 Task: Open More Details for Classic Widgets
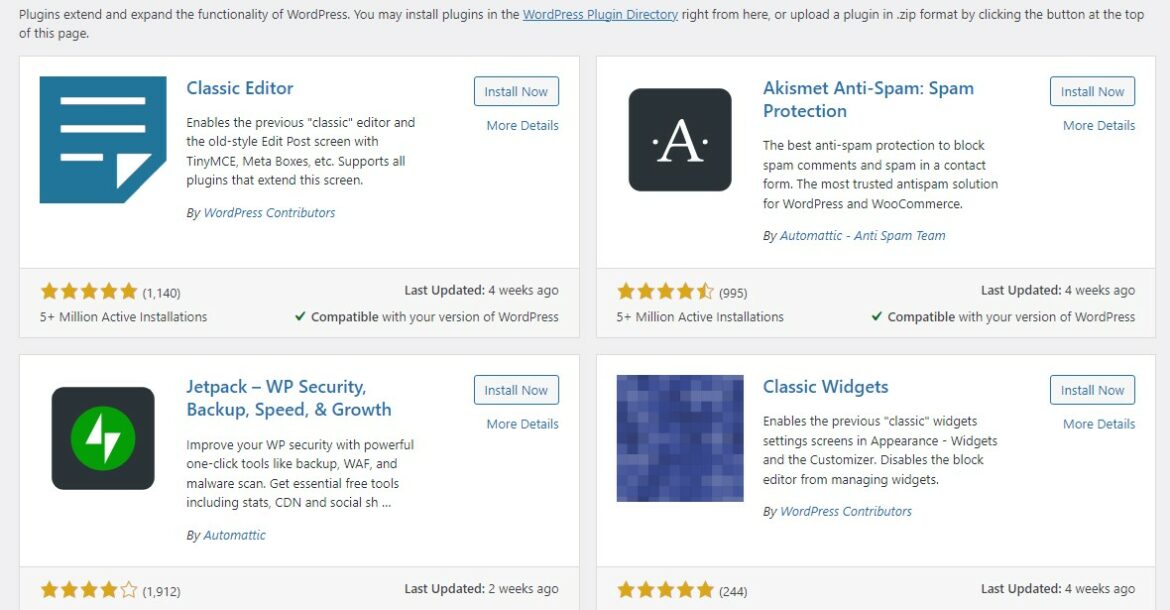(1097, 424)
